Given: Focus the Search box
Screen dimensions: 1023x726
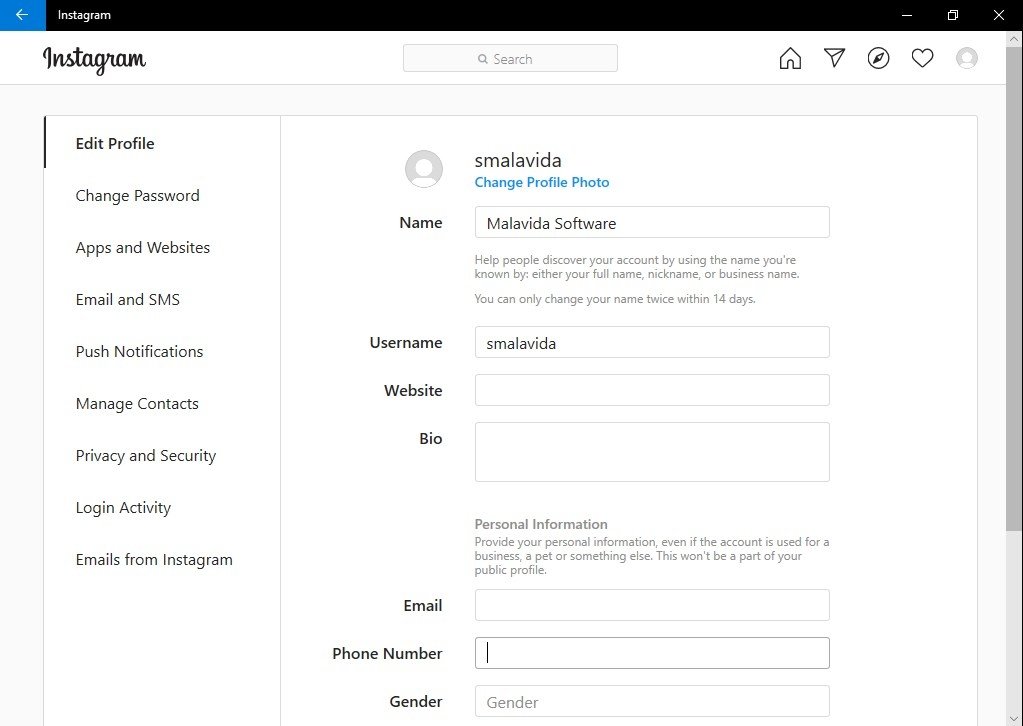Looking at the screenshot, I should coord(510,59).
